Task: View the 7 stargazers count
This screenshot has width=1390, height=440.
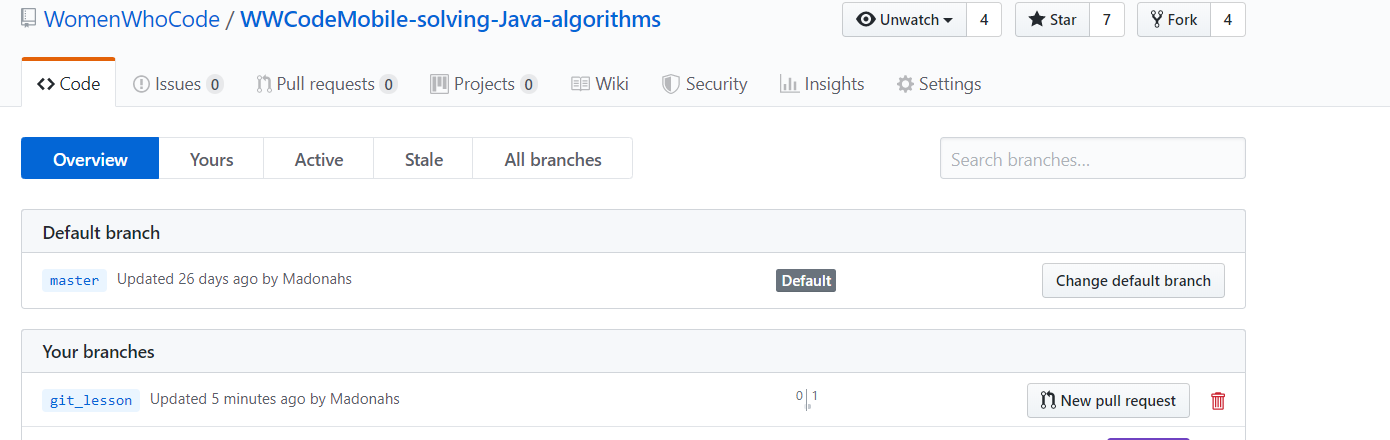Action: [x=1107, y=19]
